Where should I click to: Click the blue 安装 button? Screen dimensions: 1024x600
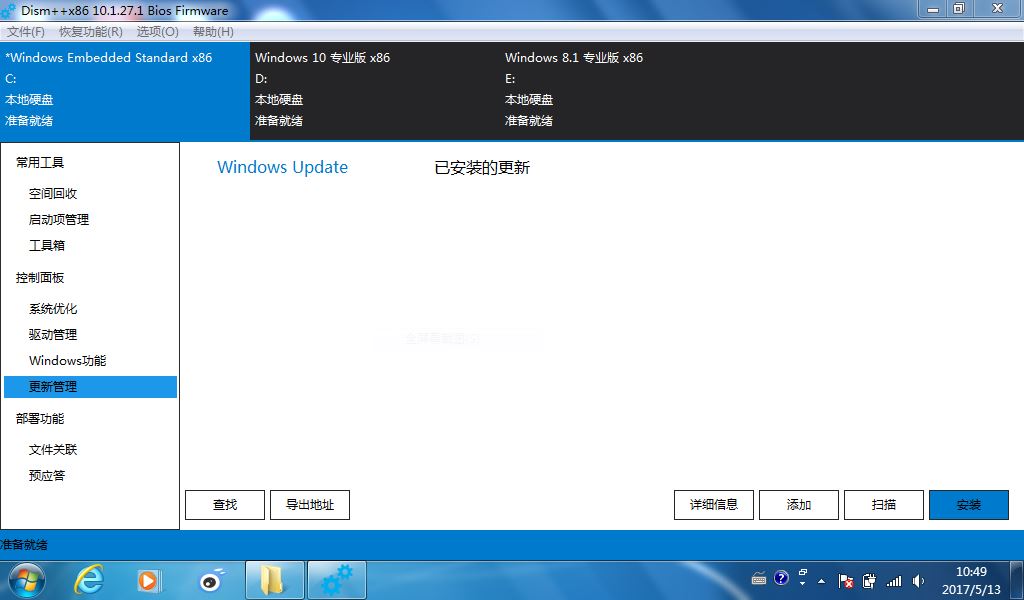coord(968,505)
